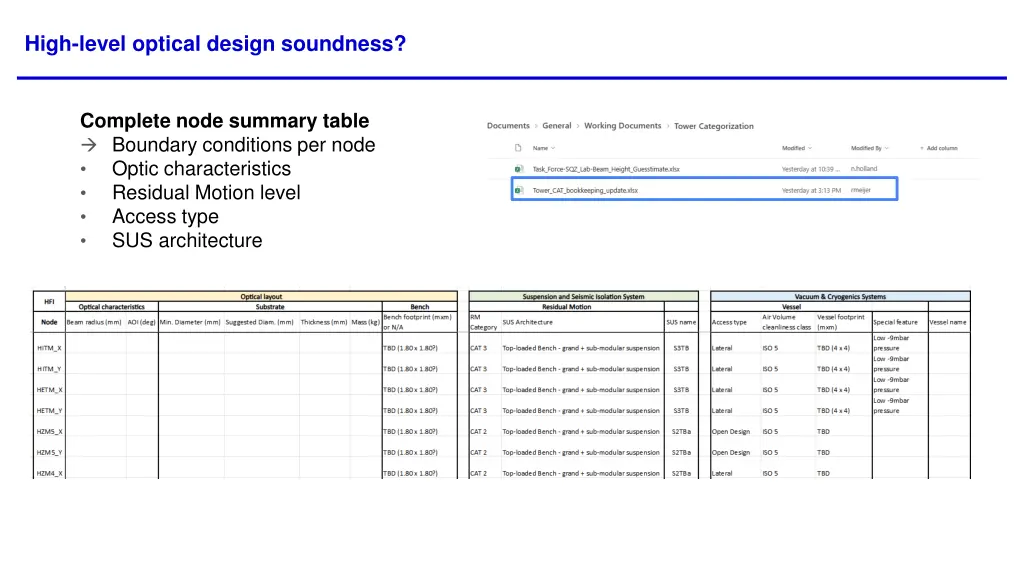This screenshot has height=576, width=1024.
Task: Click the 'Optical characteristics' subheader
Action: (112, 307)
